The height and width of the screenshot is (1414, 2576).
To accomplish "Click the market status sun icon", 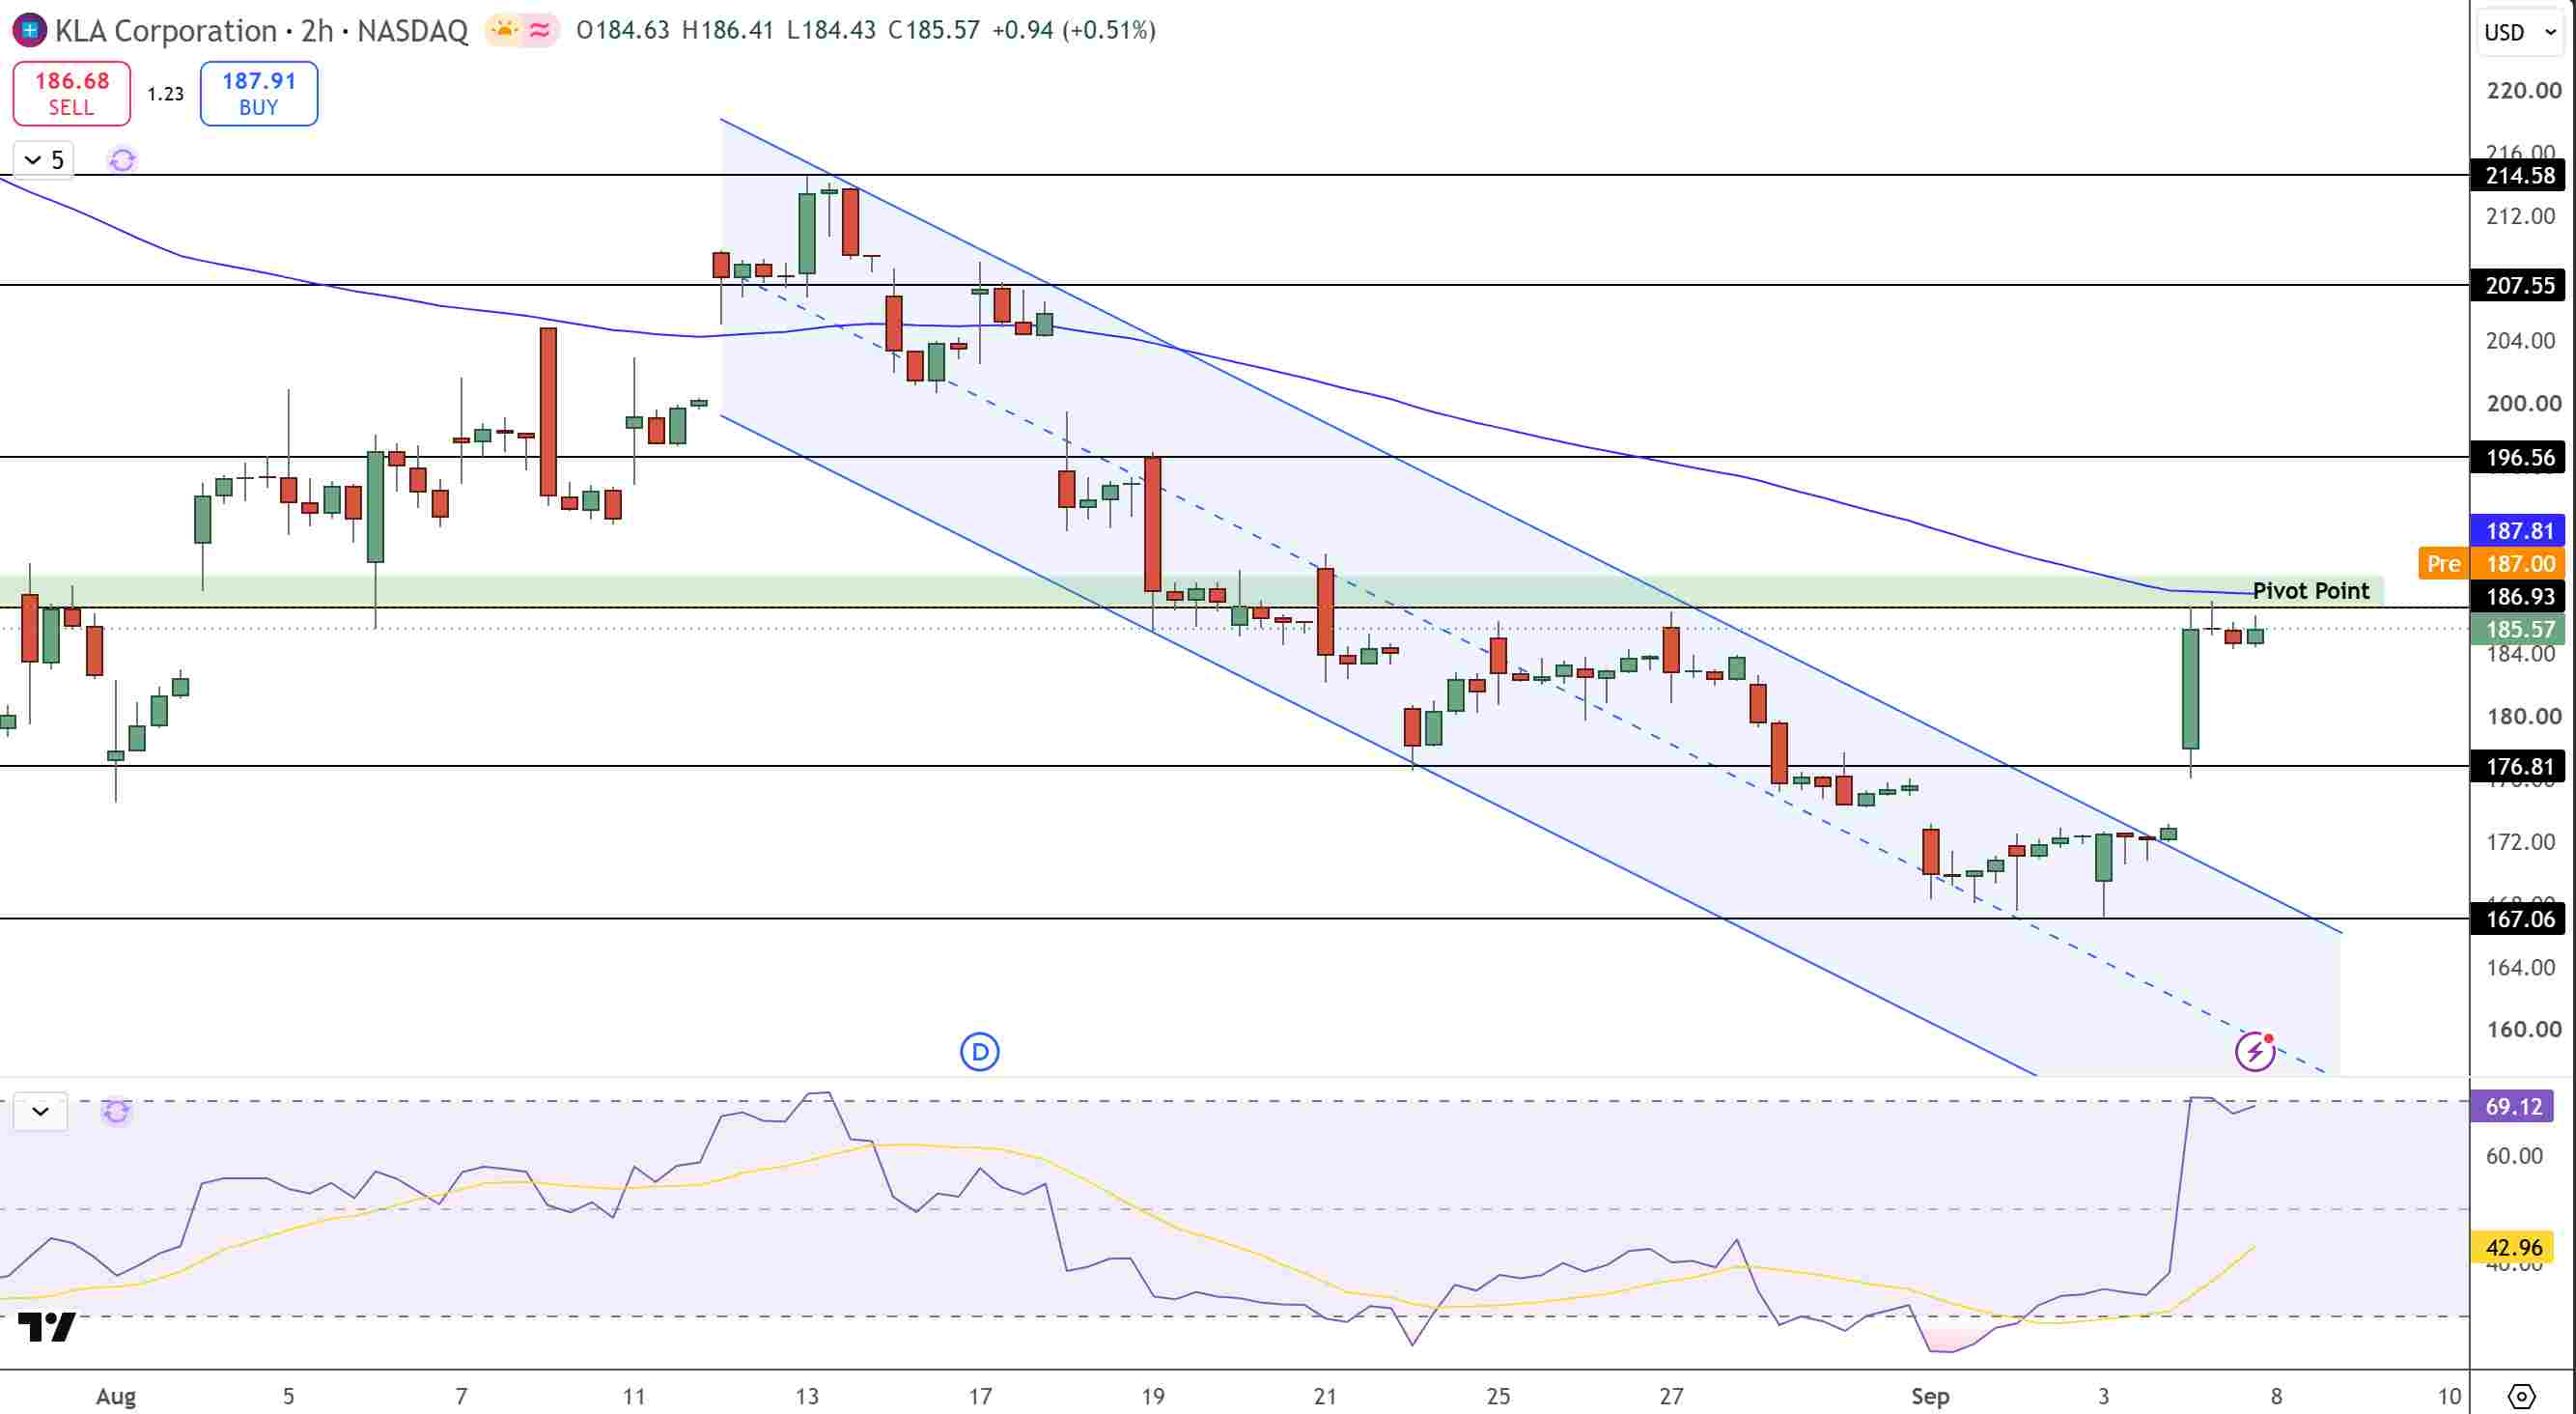I will click(505, 31).
